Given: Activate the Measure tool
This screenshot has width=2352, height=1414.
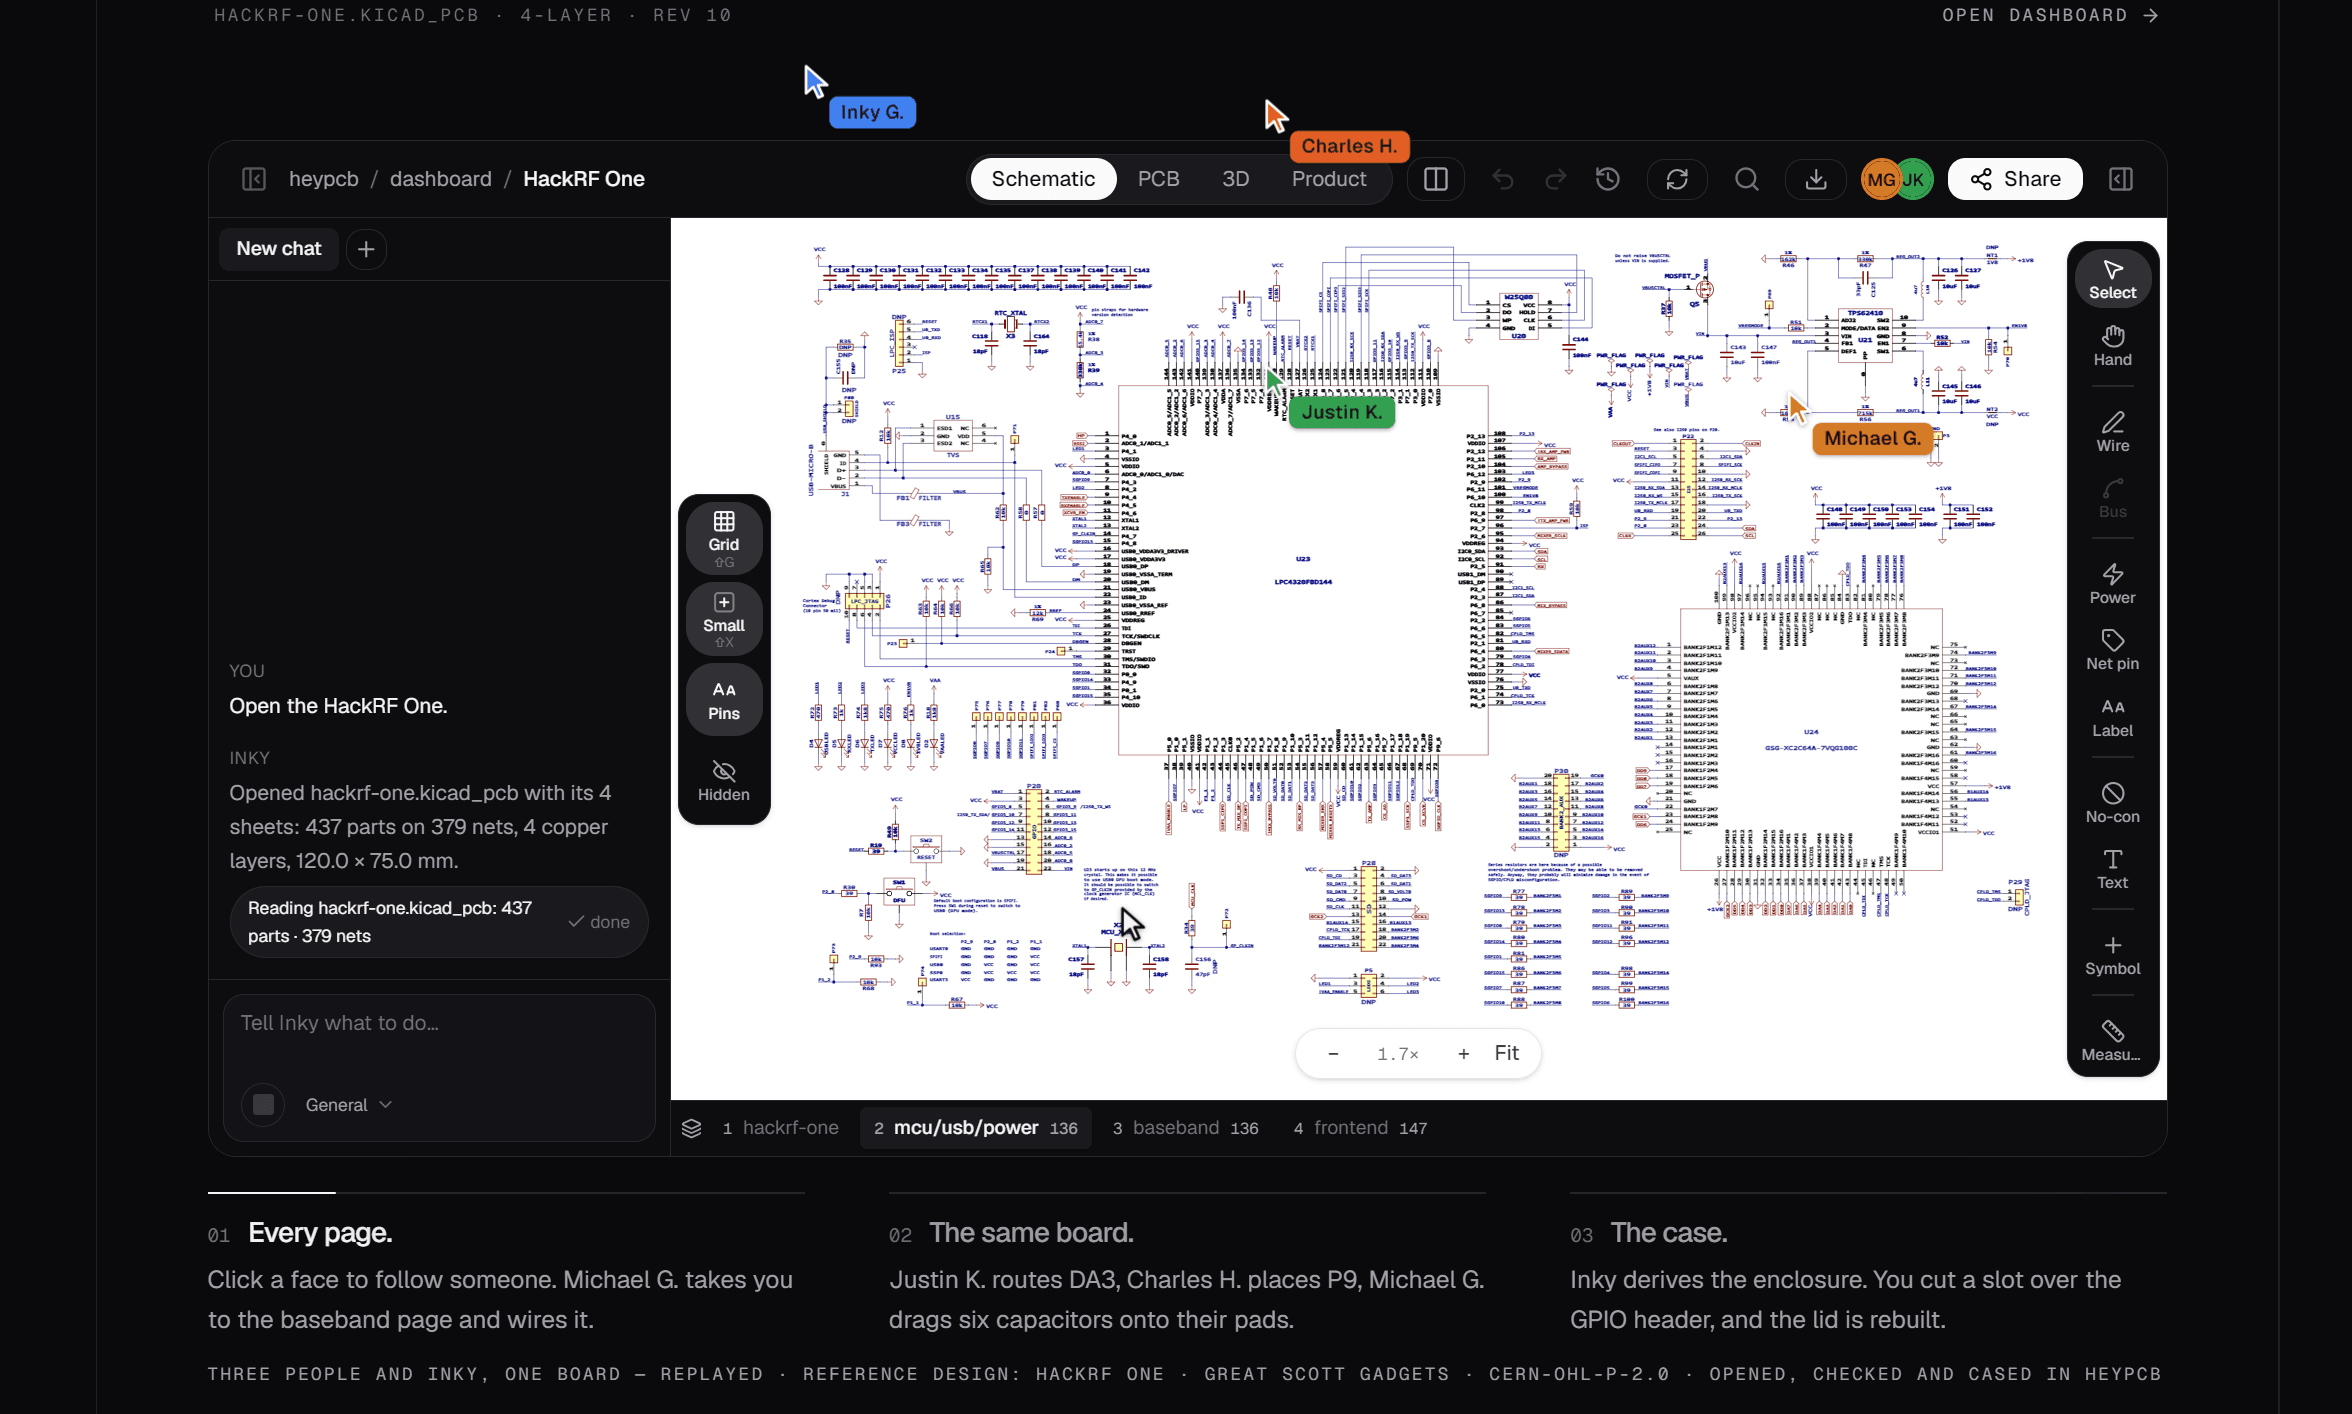Looking at the screenshot, I should point(2112,1041).
